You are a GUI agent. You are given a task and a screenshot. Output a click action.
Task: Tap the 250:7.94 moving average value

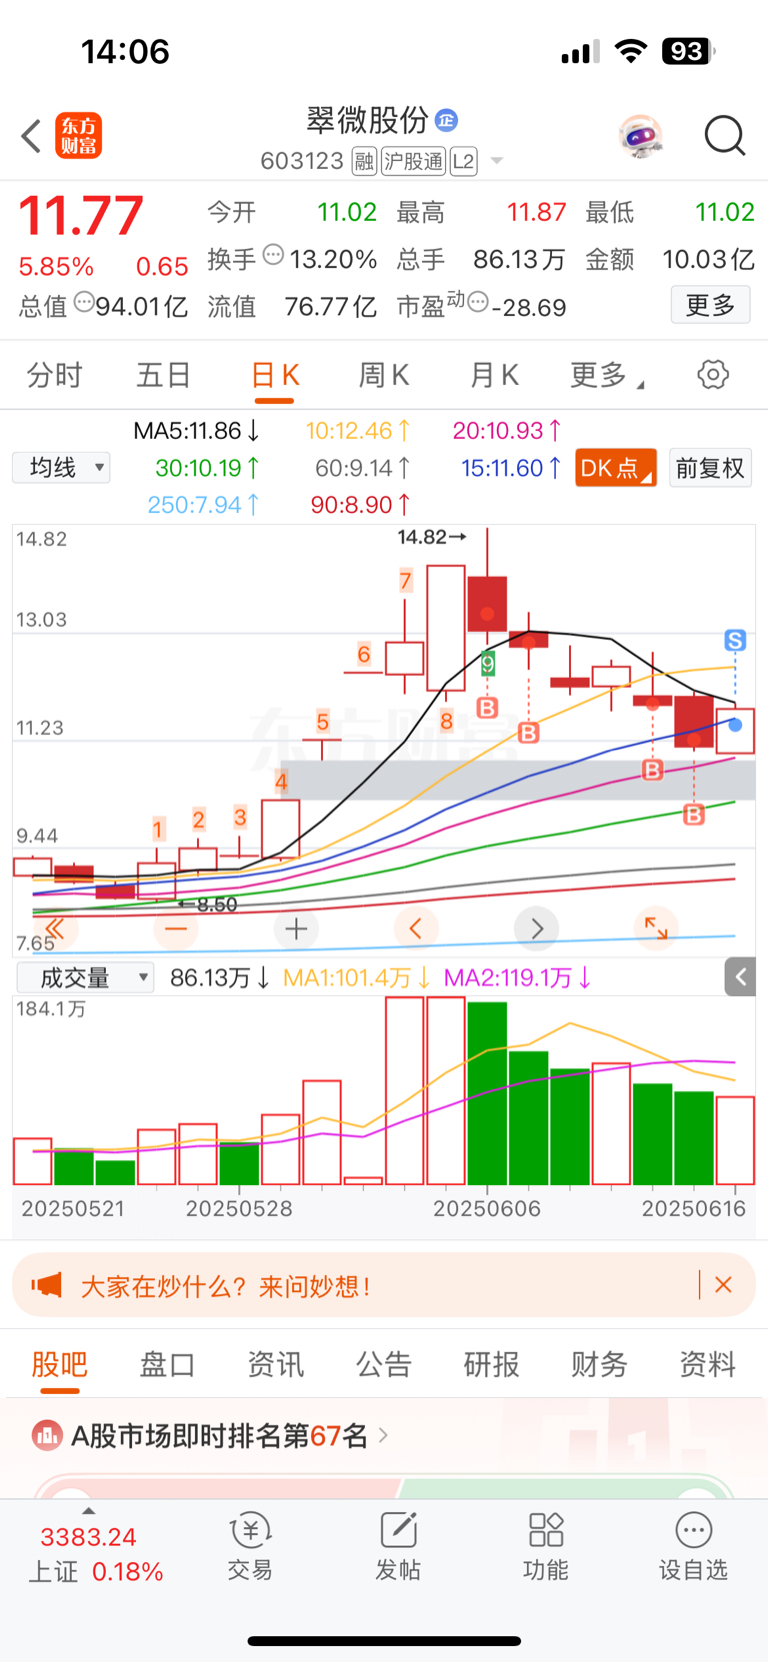[203, 505]
